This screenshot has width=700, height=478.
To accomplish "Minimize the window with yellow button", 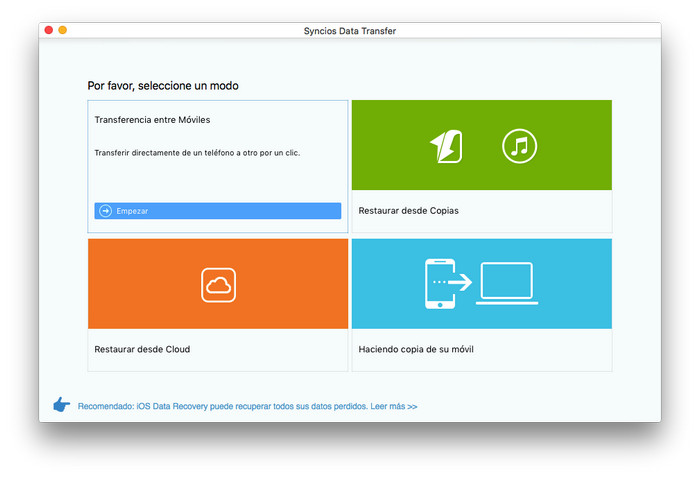I will 62,30.
